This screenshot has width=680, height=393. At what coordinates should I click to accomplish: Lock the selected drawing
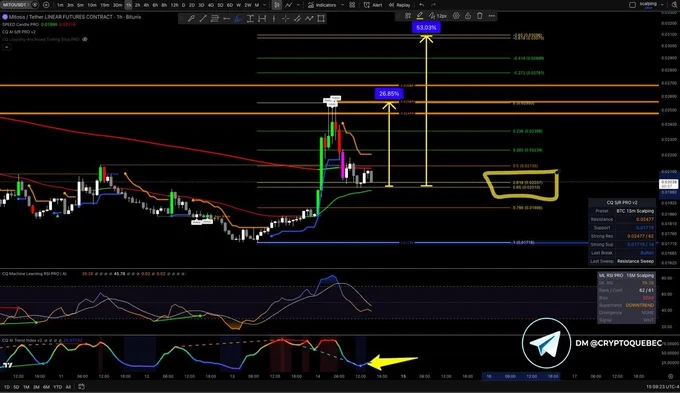468,16
